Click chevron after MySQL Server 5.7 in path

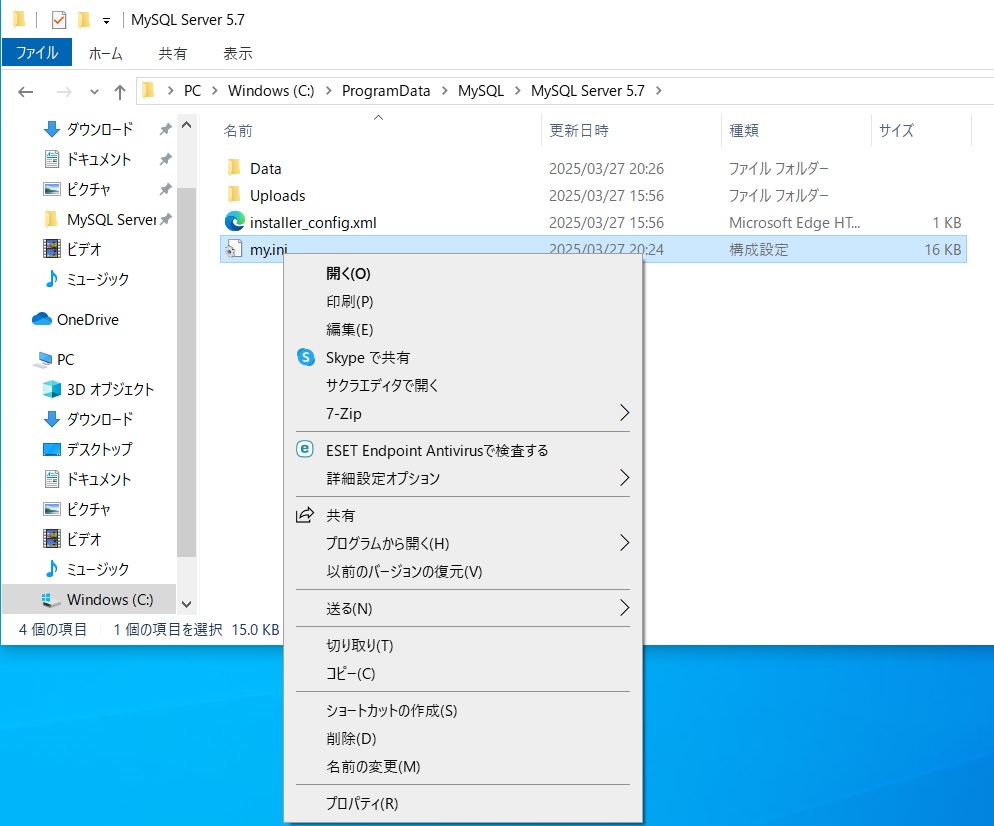[x=659, y=91]
